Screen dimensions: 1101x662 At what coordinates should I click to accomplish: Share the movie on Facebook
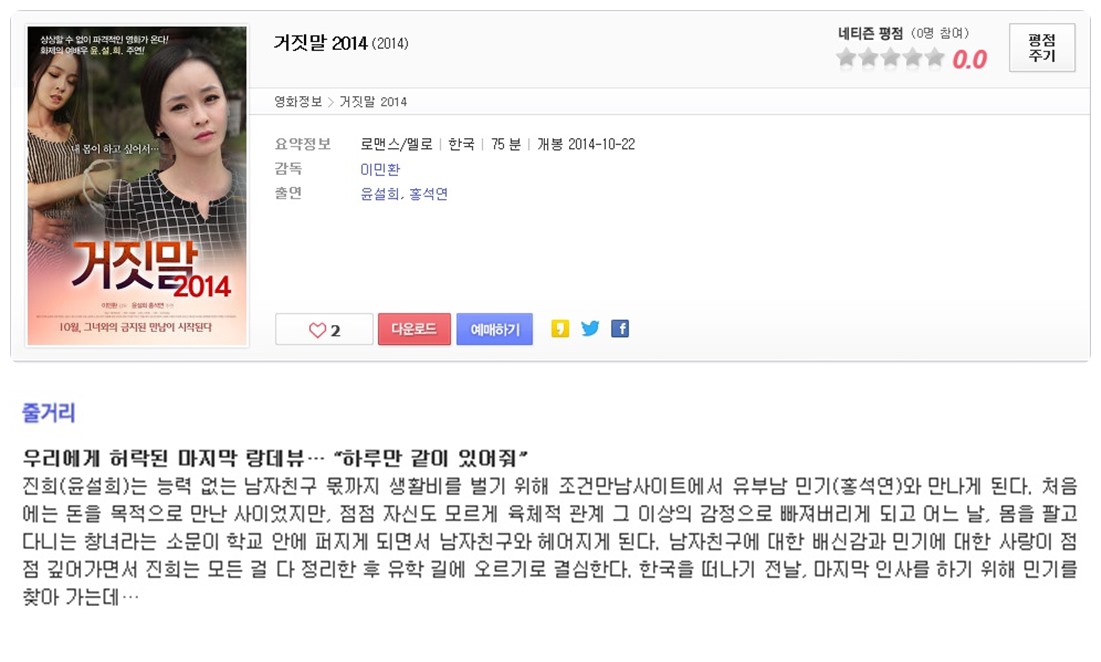pyautogui.click(x=620, y=329)
